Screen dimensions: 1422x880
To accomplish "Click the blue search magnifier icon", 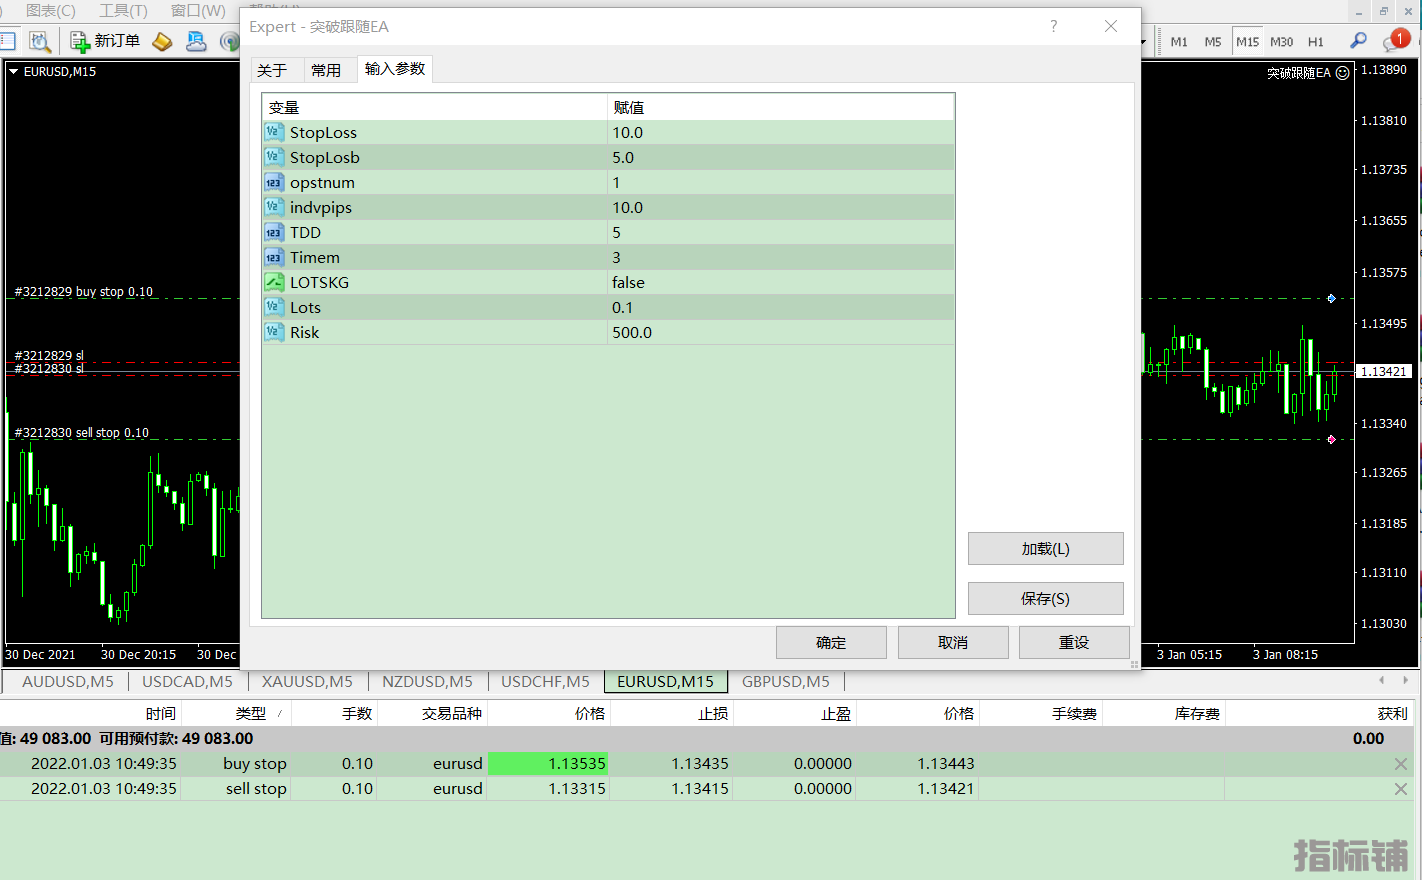I will (1358, 41).
